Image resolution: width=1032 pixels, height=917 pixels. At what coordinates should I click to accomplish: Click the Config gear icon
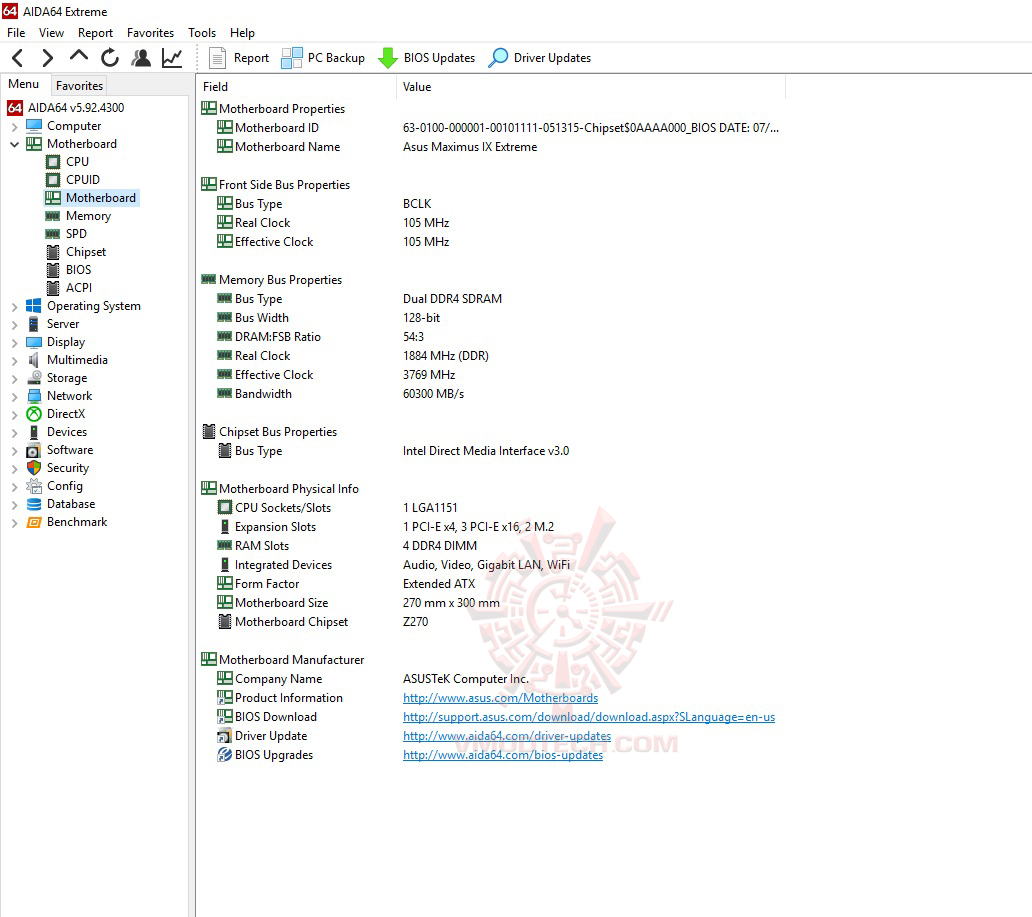coord(34,486)
